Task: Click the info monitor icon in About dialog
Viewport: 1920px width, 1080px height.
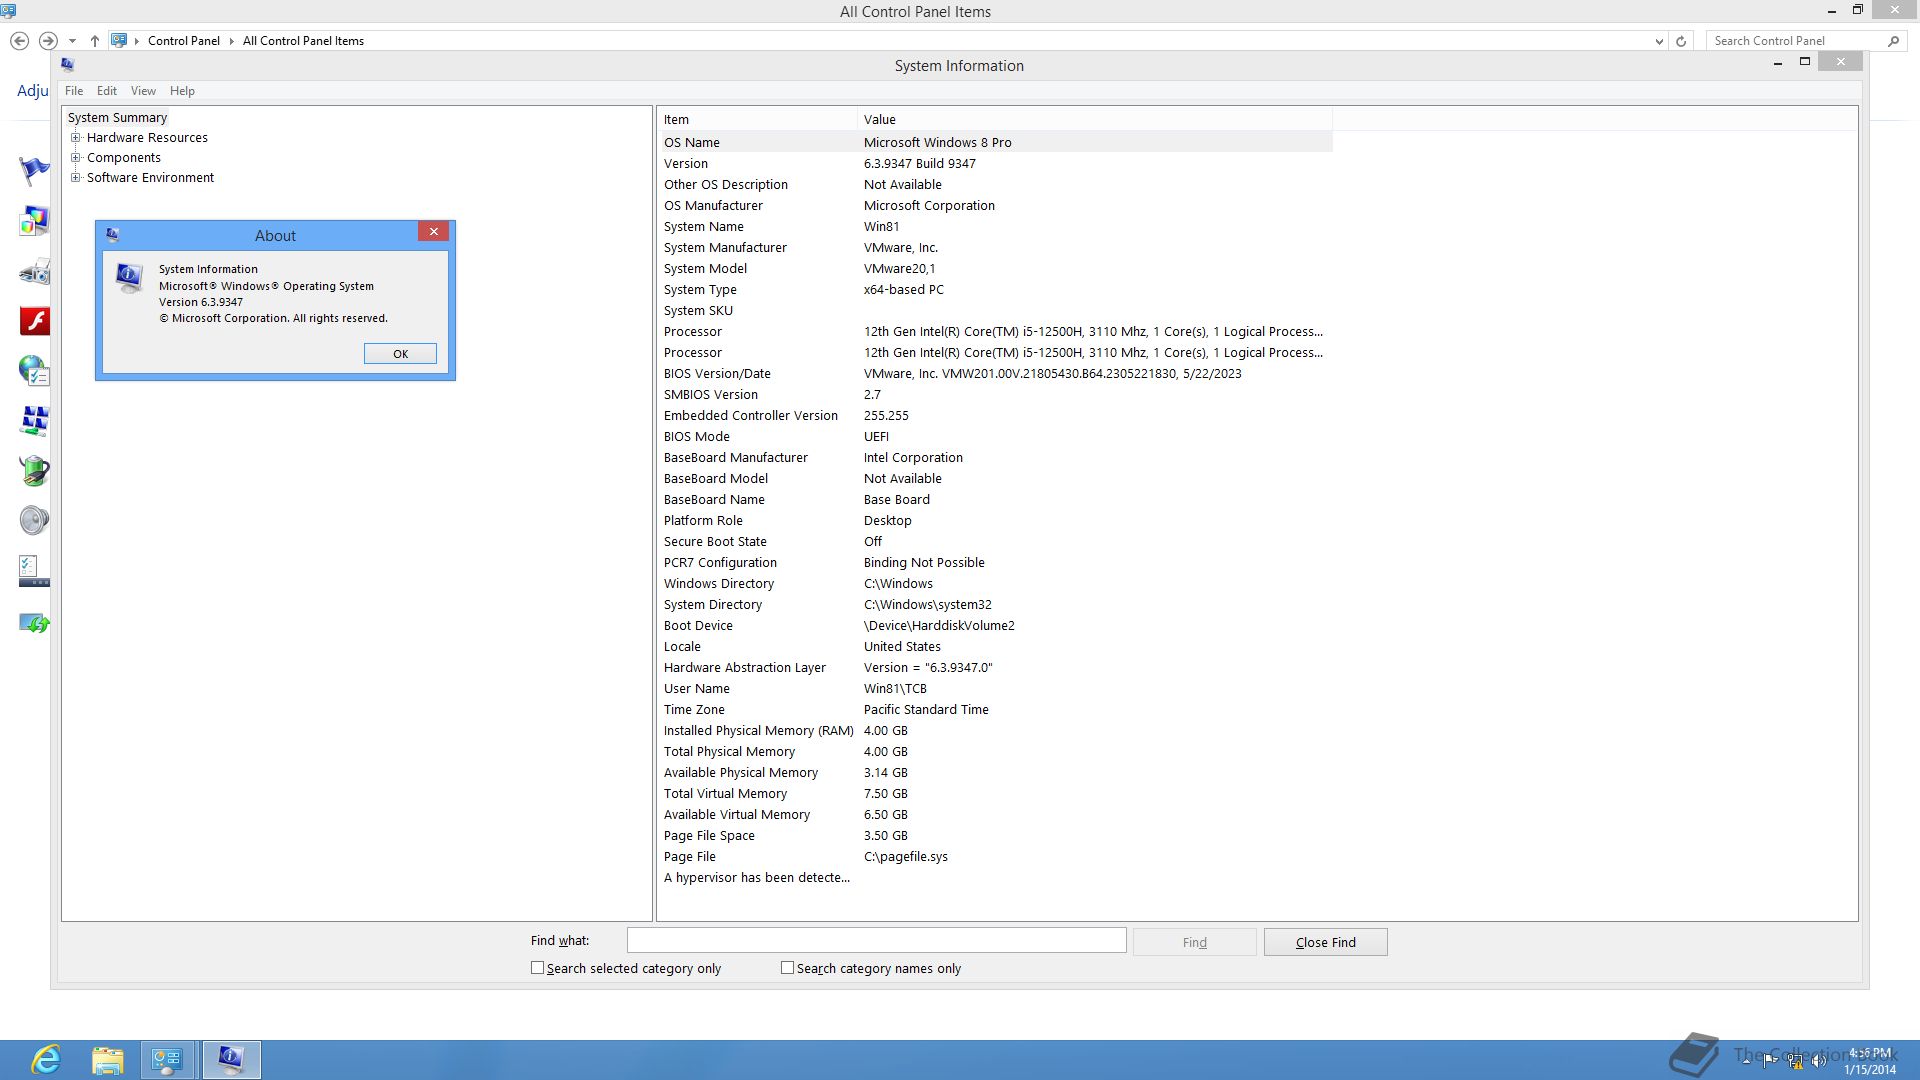Action: (129, 277)
